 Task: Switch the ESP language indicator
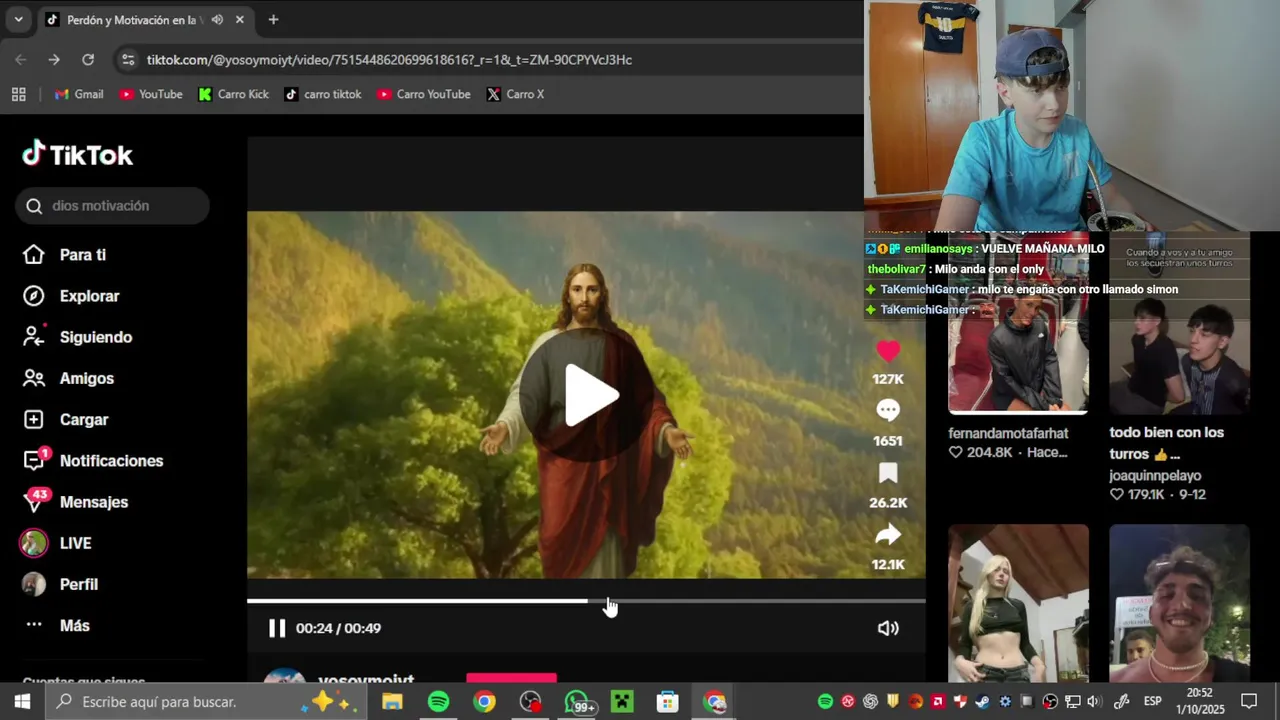click(x=1152, y=702)
